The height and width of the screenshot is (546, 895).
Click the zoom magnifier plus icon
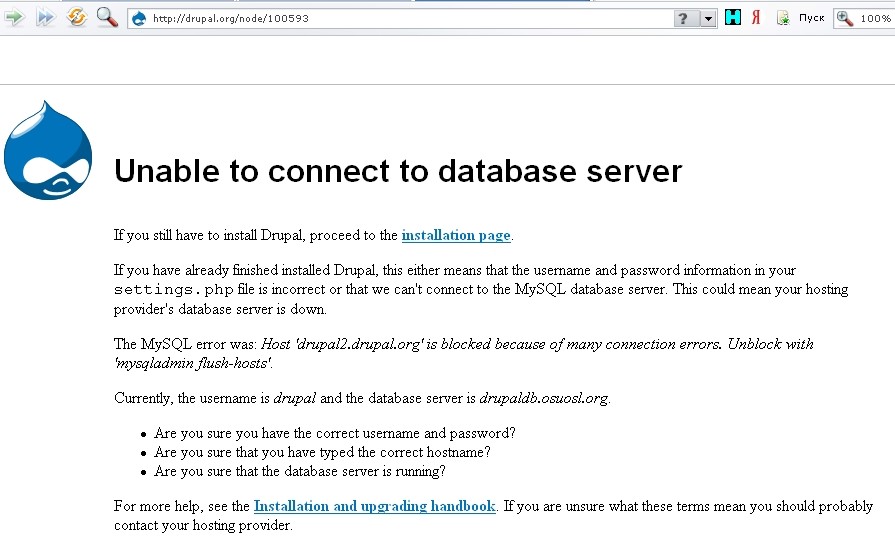pyautogui.click(x=845, y=18)
